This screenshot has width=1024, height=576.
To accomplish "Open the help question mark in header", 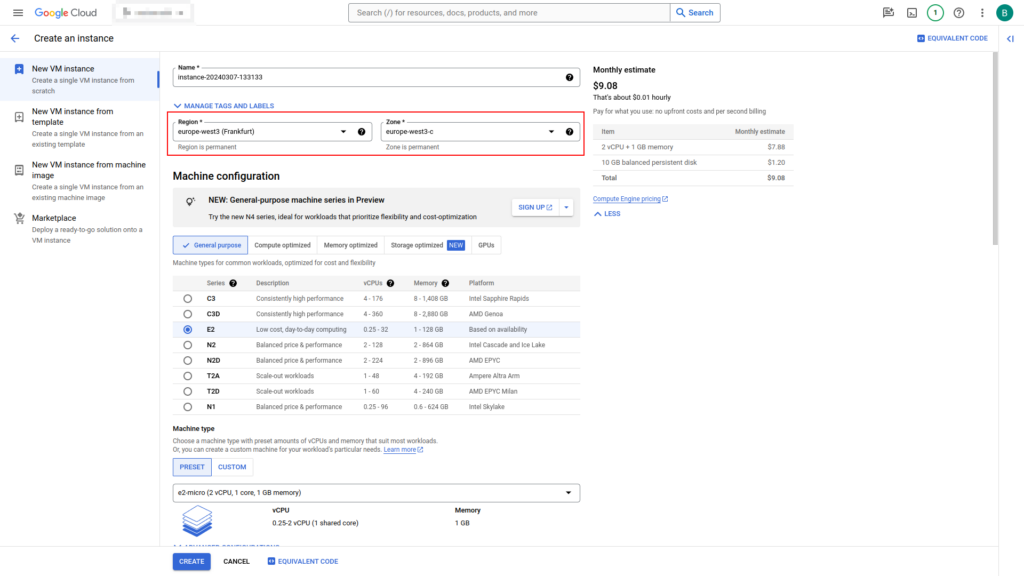I will point(959,13).
